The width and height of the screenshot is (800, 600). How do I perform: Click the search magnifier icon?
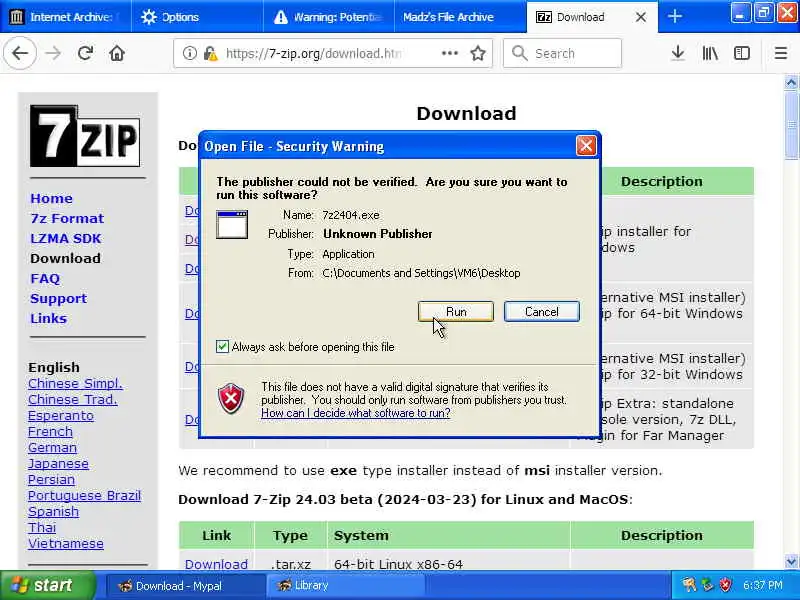coord(519,53)
